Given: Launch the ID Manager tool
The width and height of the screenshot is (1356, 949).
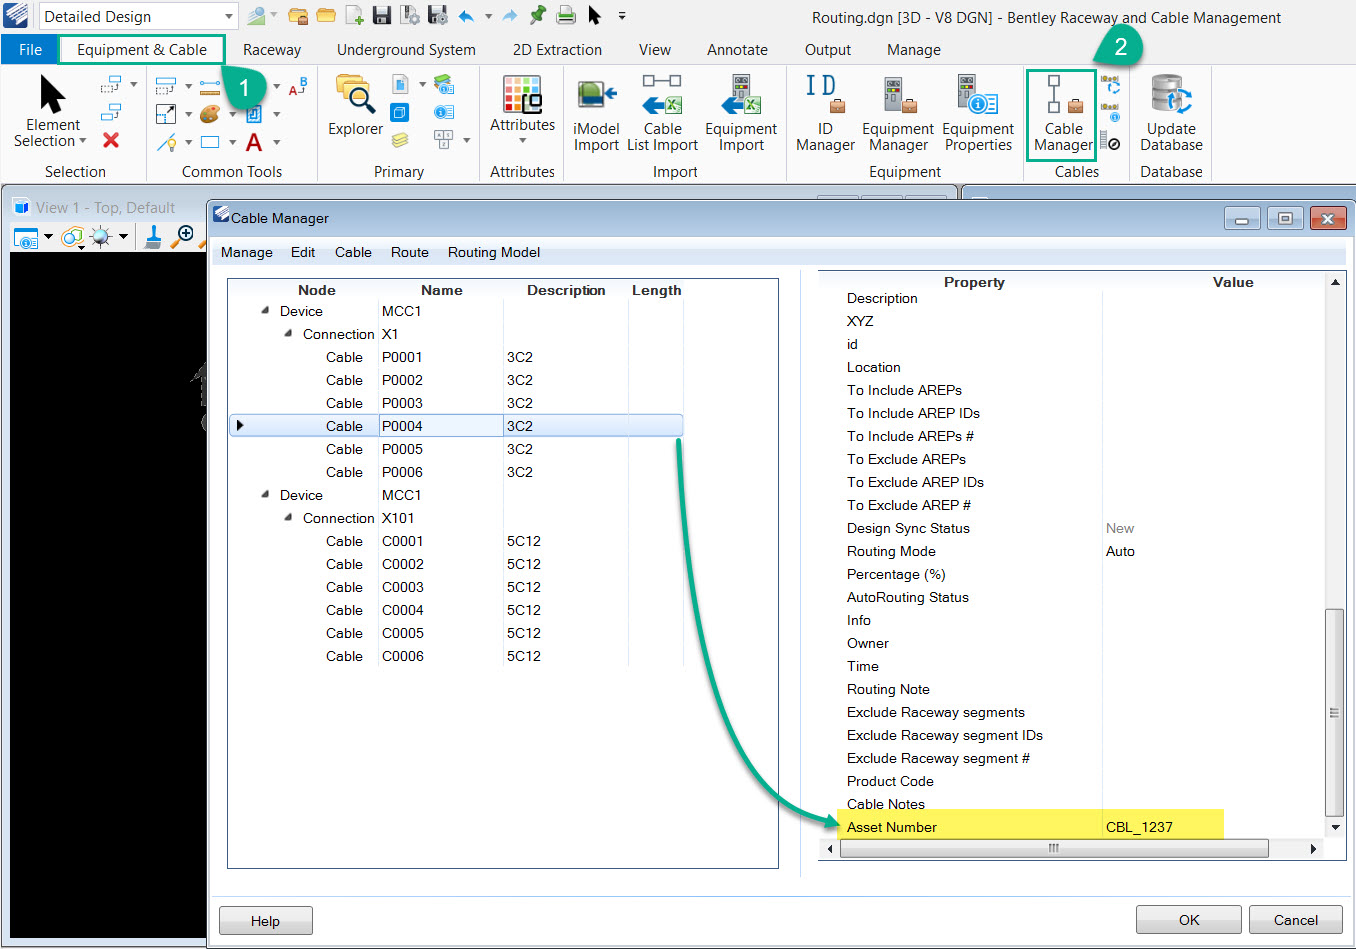Looking at the screenshot, I should pos(825,114).
